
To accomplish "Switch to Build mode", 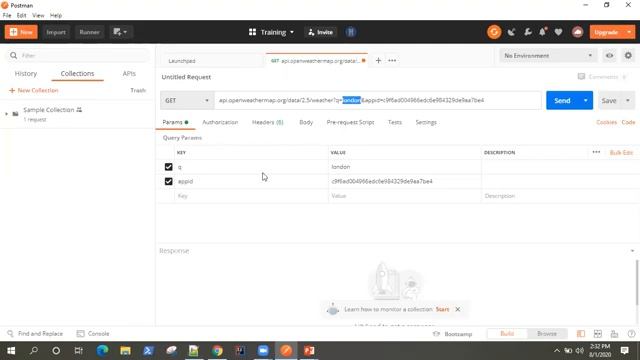I will 507,334.
